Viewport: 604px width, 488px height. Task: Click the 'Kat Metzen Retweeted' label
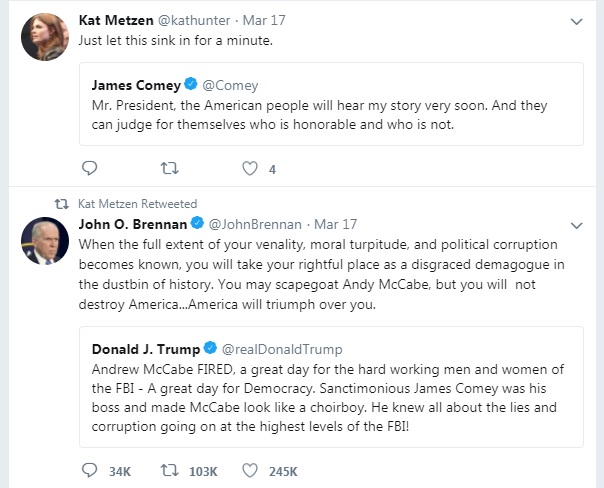[138, 204]
